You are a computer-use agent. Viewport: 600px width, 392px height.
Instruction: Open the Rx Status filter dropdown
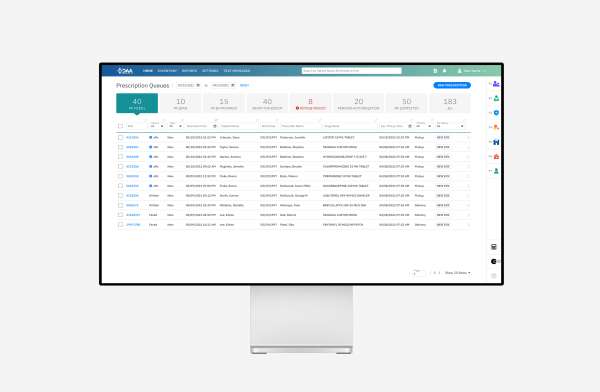(450, 126)
